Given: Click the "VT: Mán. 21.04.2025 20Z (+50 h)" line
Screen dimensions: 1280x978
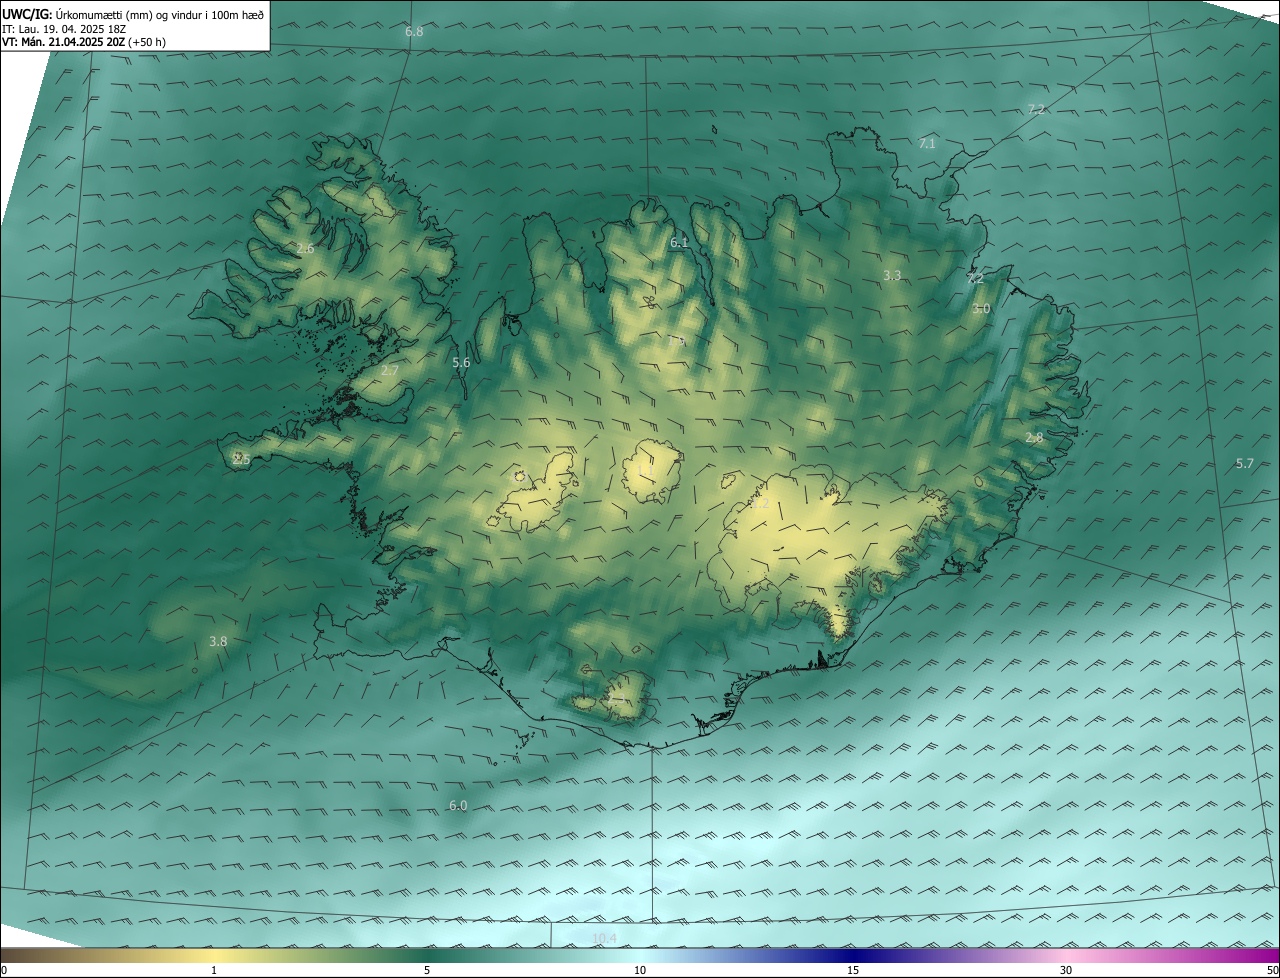Looking at the screenshot, I should point(84,42).
